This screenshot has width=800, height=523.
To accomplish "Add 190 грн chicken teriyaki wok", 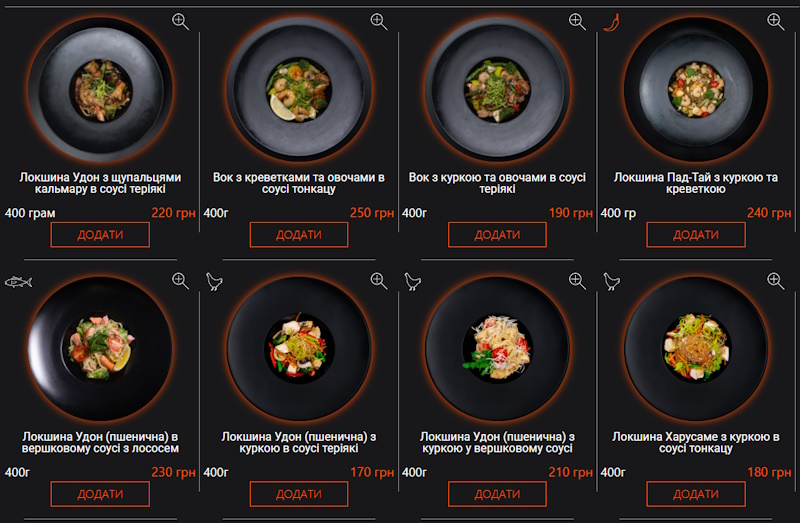I will click(497, 235).
